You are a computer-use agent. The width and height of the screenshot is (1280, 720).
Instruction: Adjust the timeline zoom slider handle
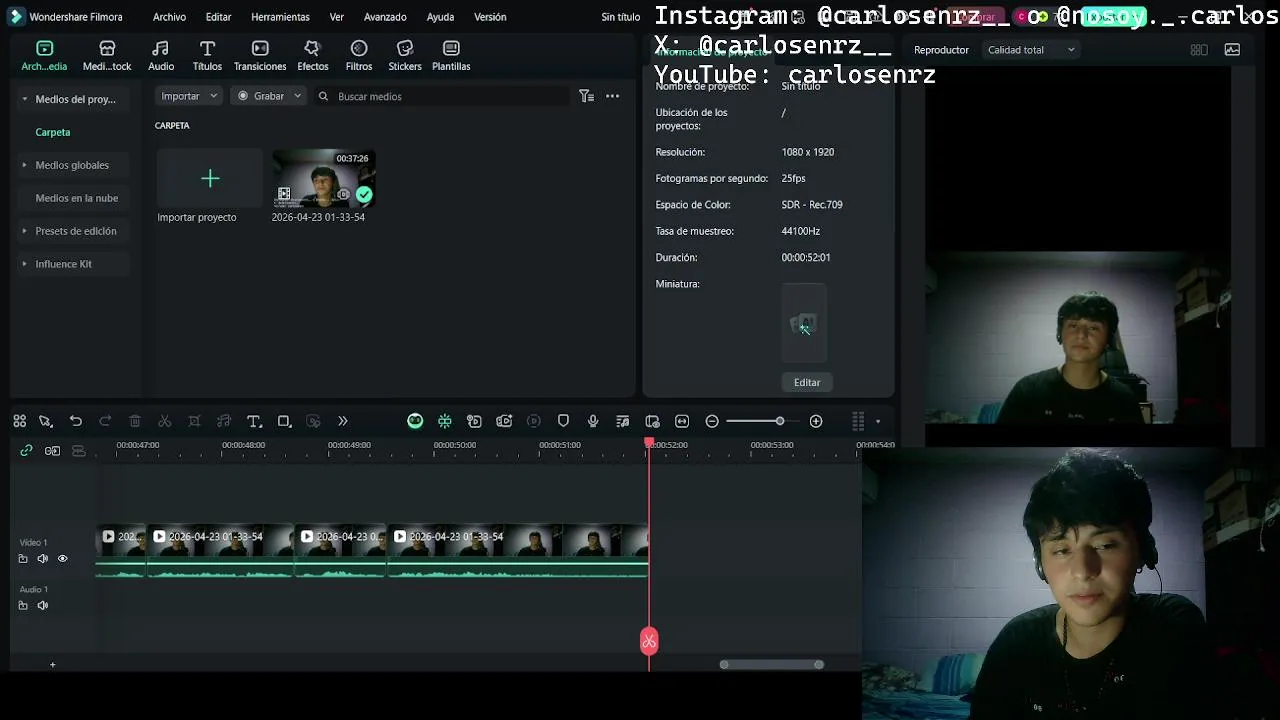(x=780, y=422)
